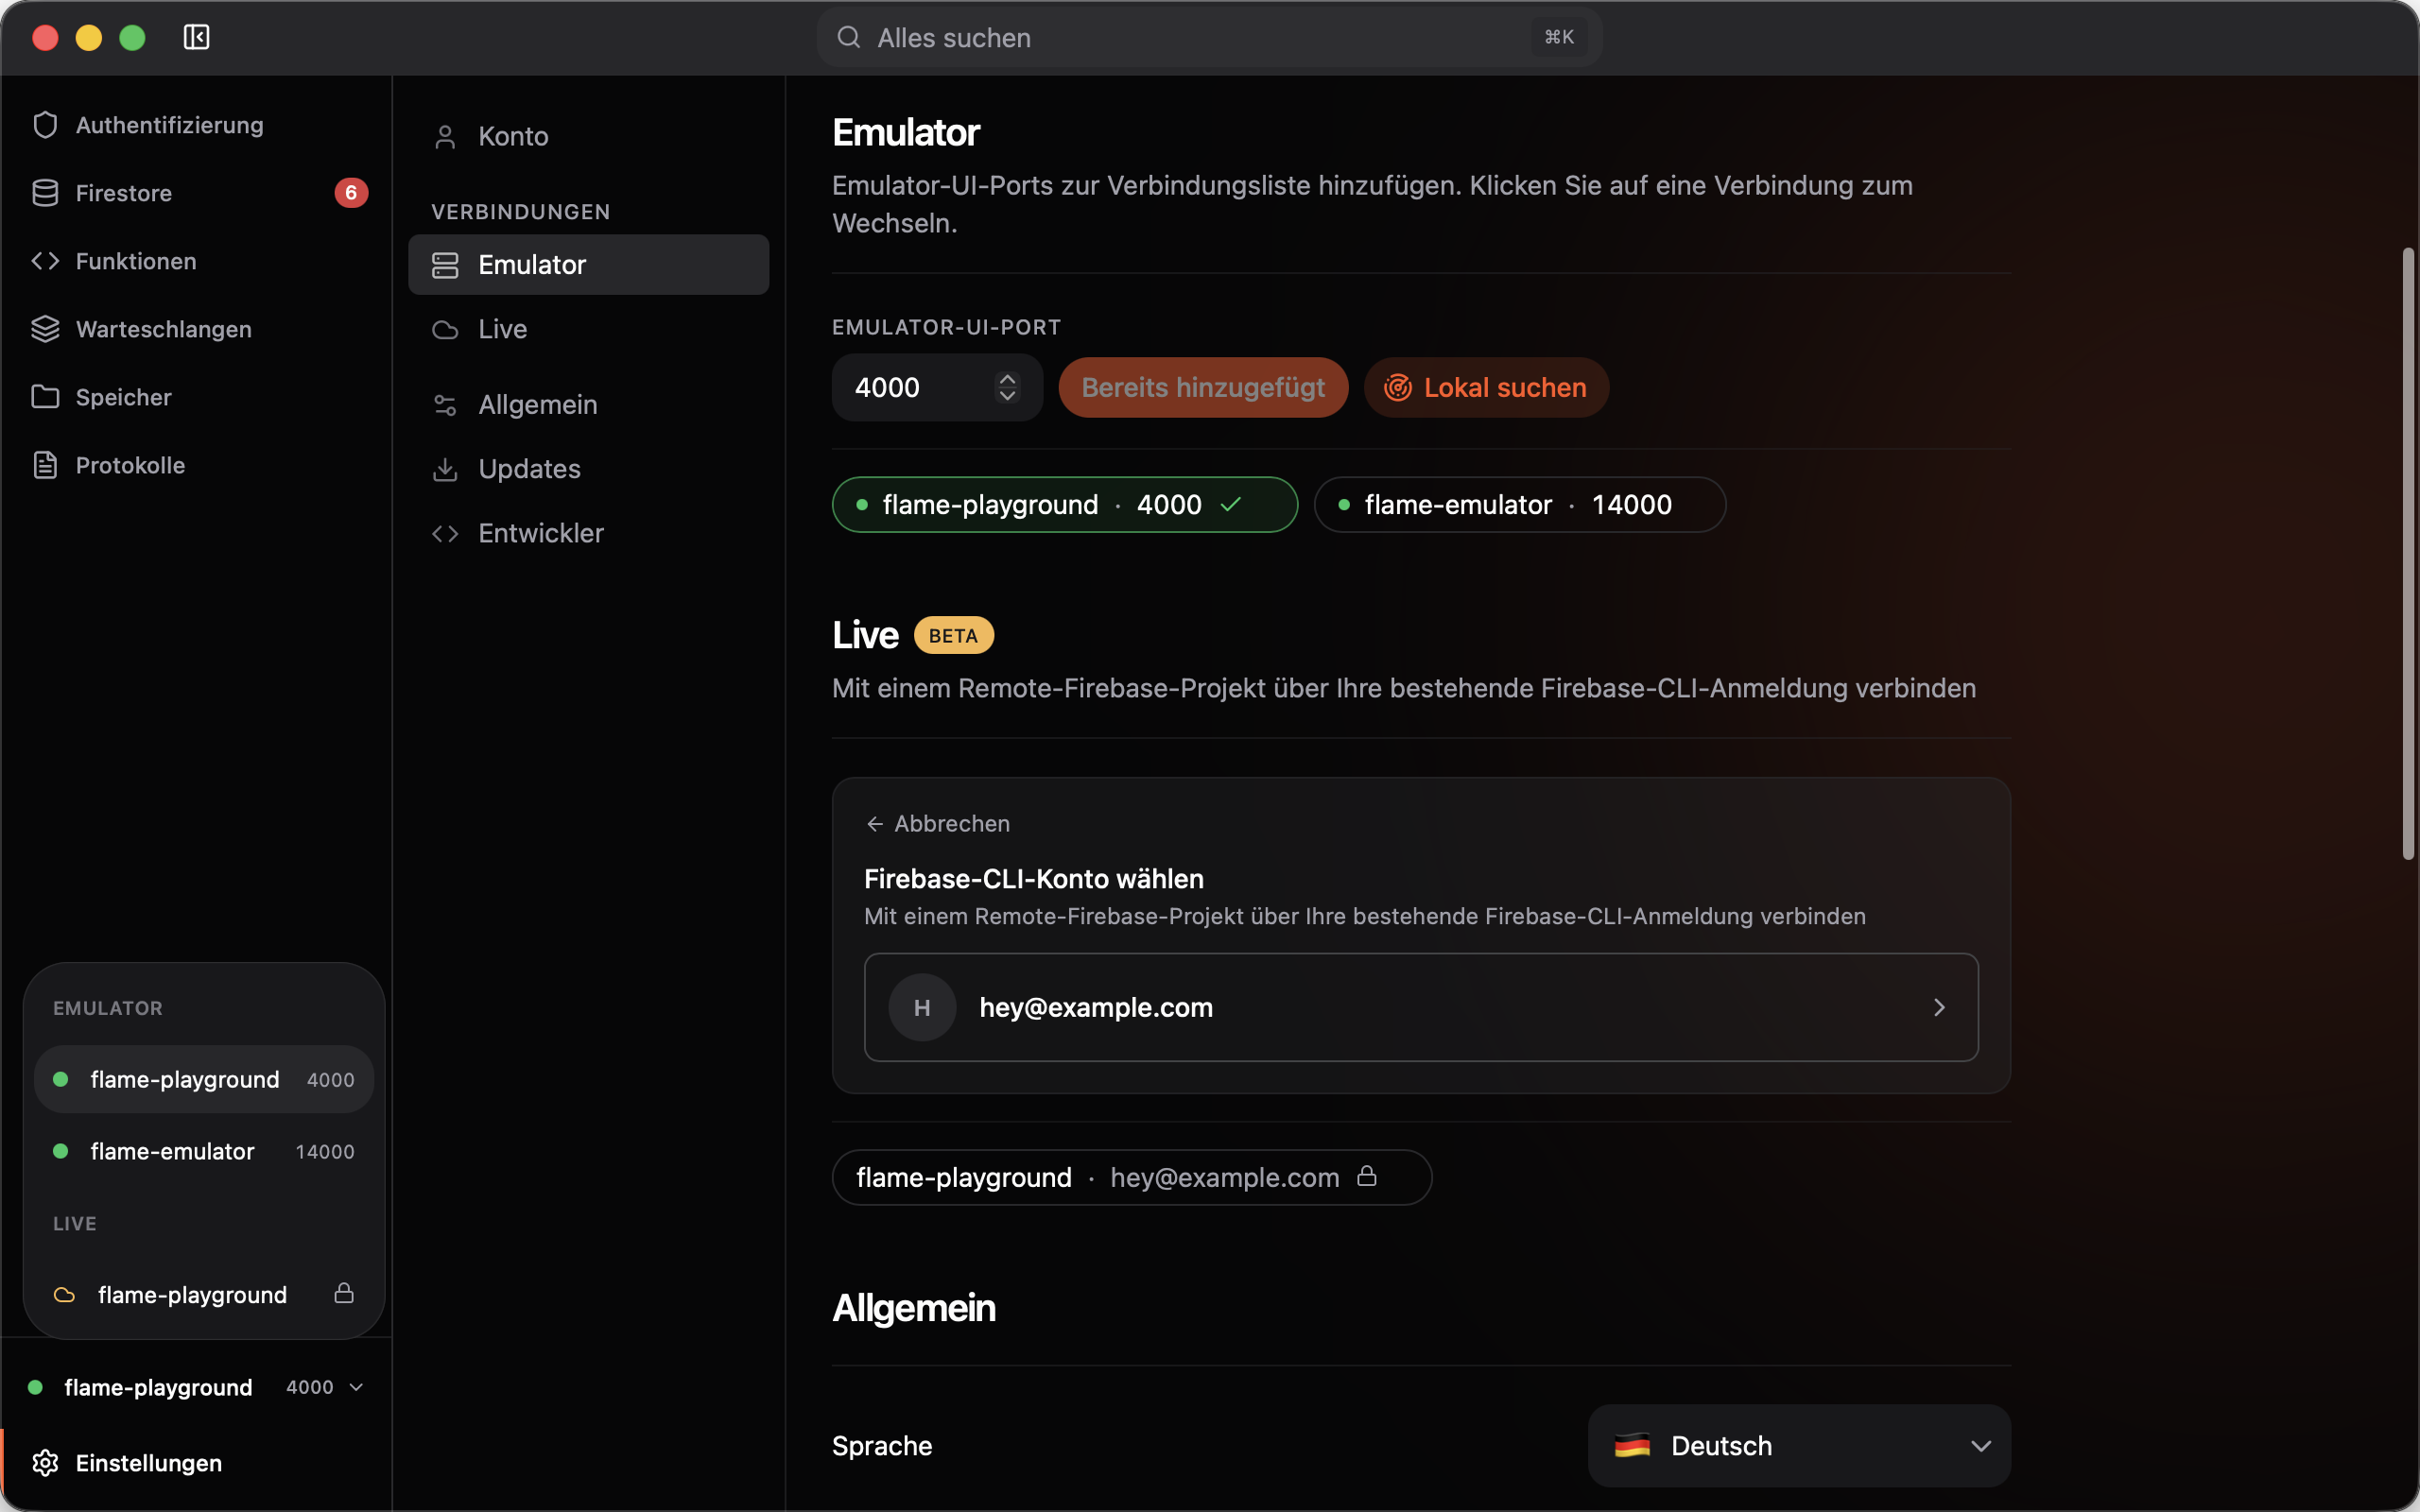Click the Einstellungen gear icon
Screen dimensions: 2420x1512
(x=45, y=1463)
